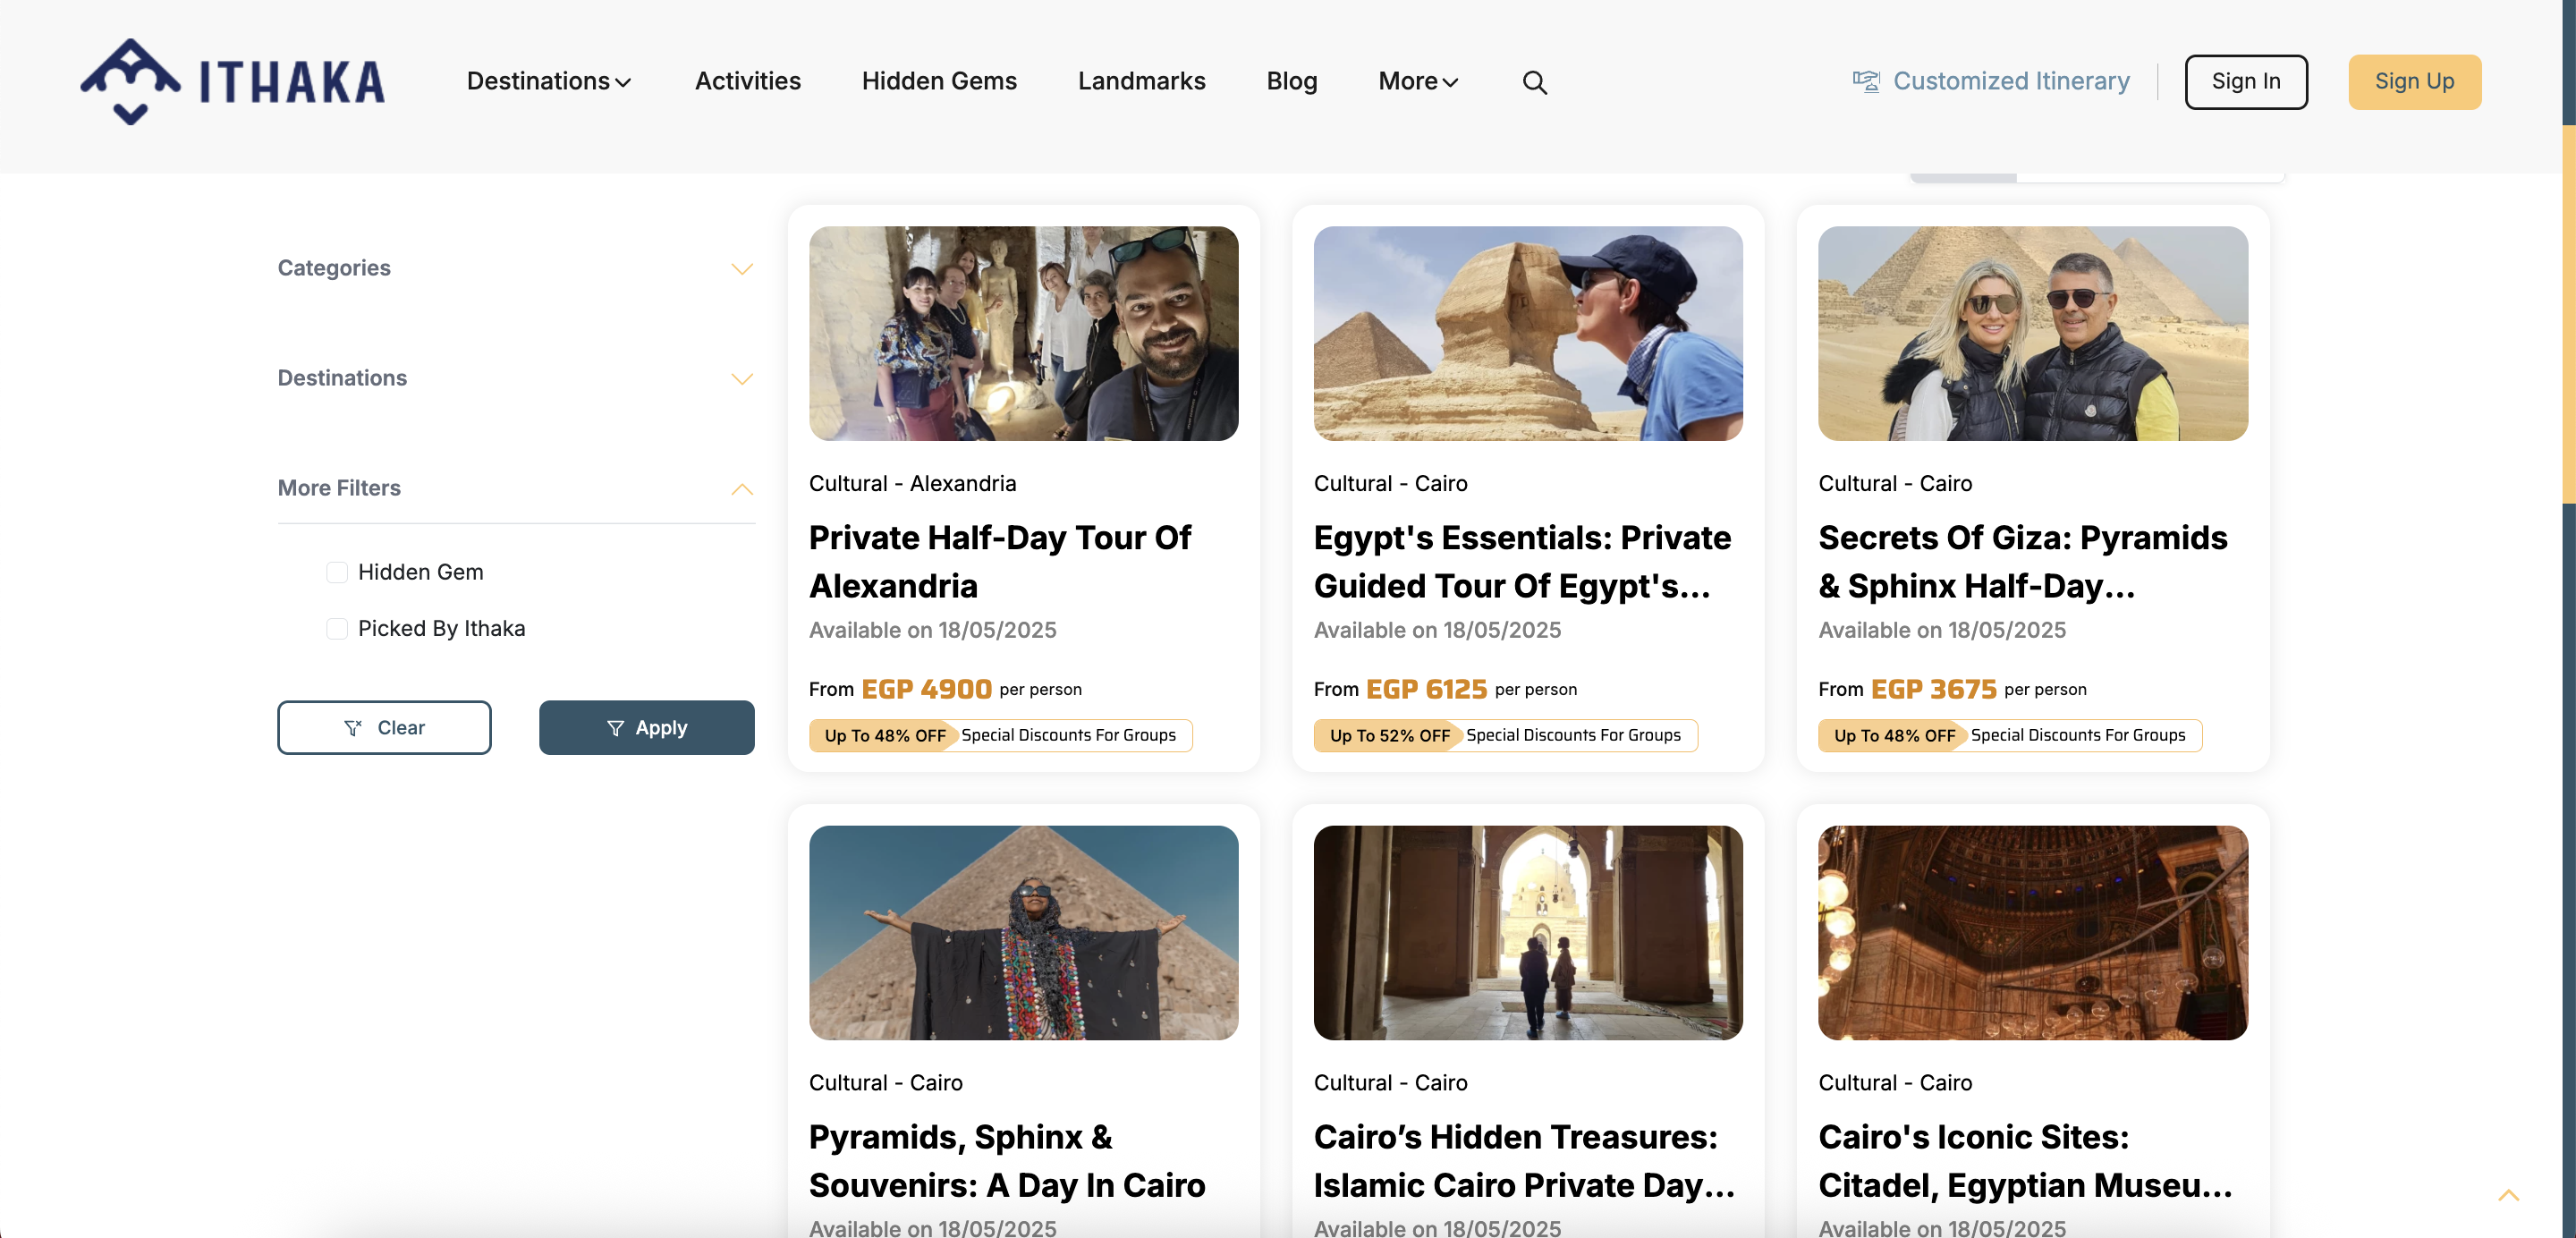Click the Sign Up button
Image resolution: width=2576 pixels, height=1238 pixels.
[x=2413, y=81]
